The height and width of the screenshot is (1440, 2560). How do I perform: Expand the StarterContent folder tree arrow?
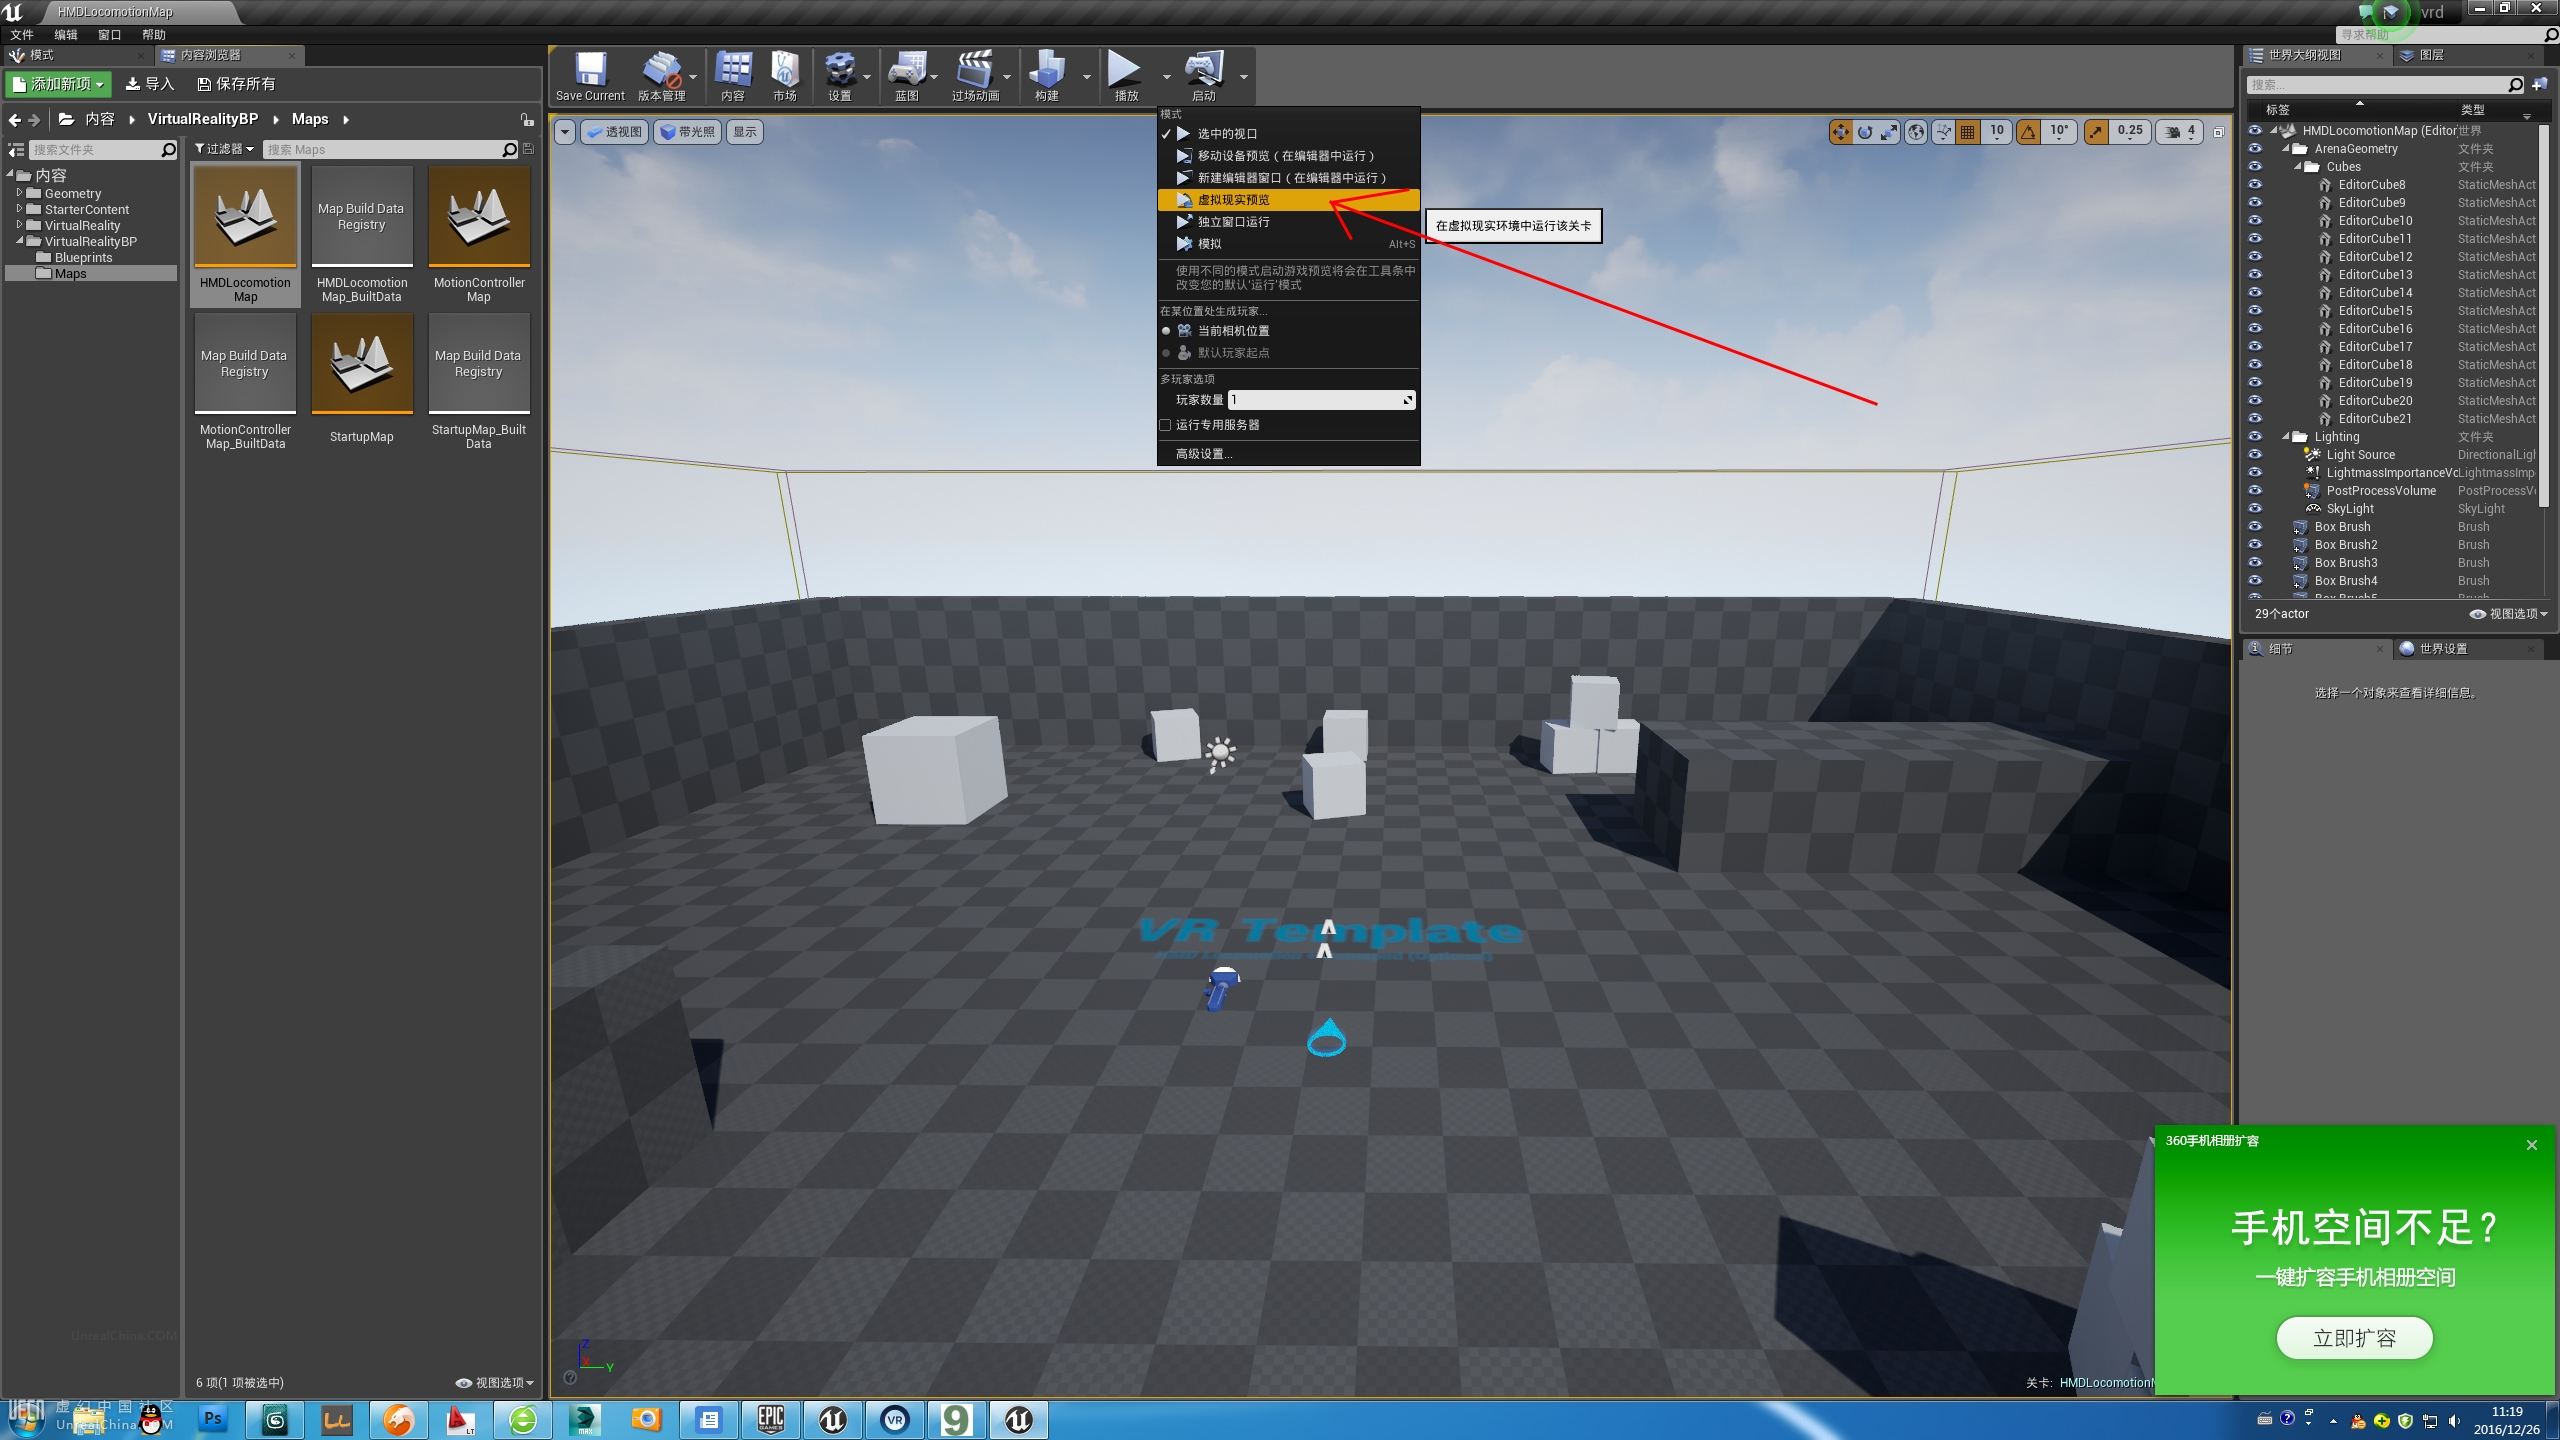point(19,209)
